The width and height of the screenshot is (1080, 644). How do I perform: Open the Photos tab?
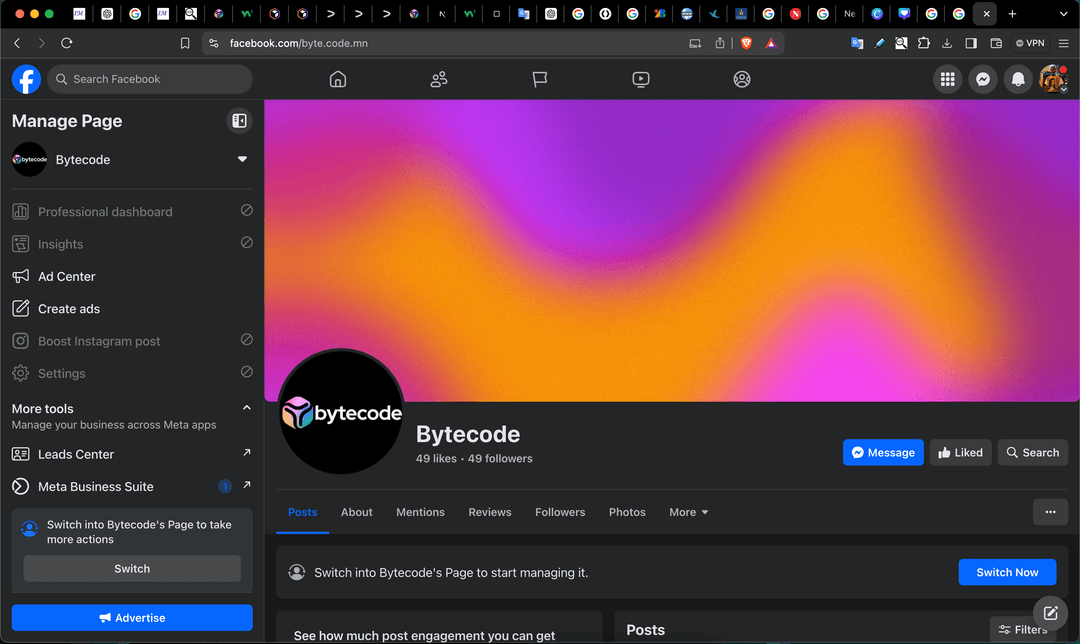[627, 512]
